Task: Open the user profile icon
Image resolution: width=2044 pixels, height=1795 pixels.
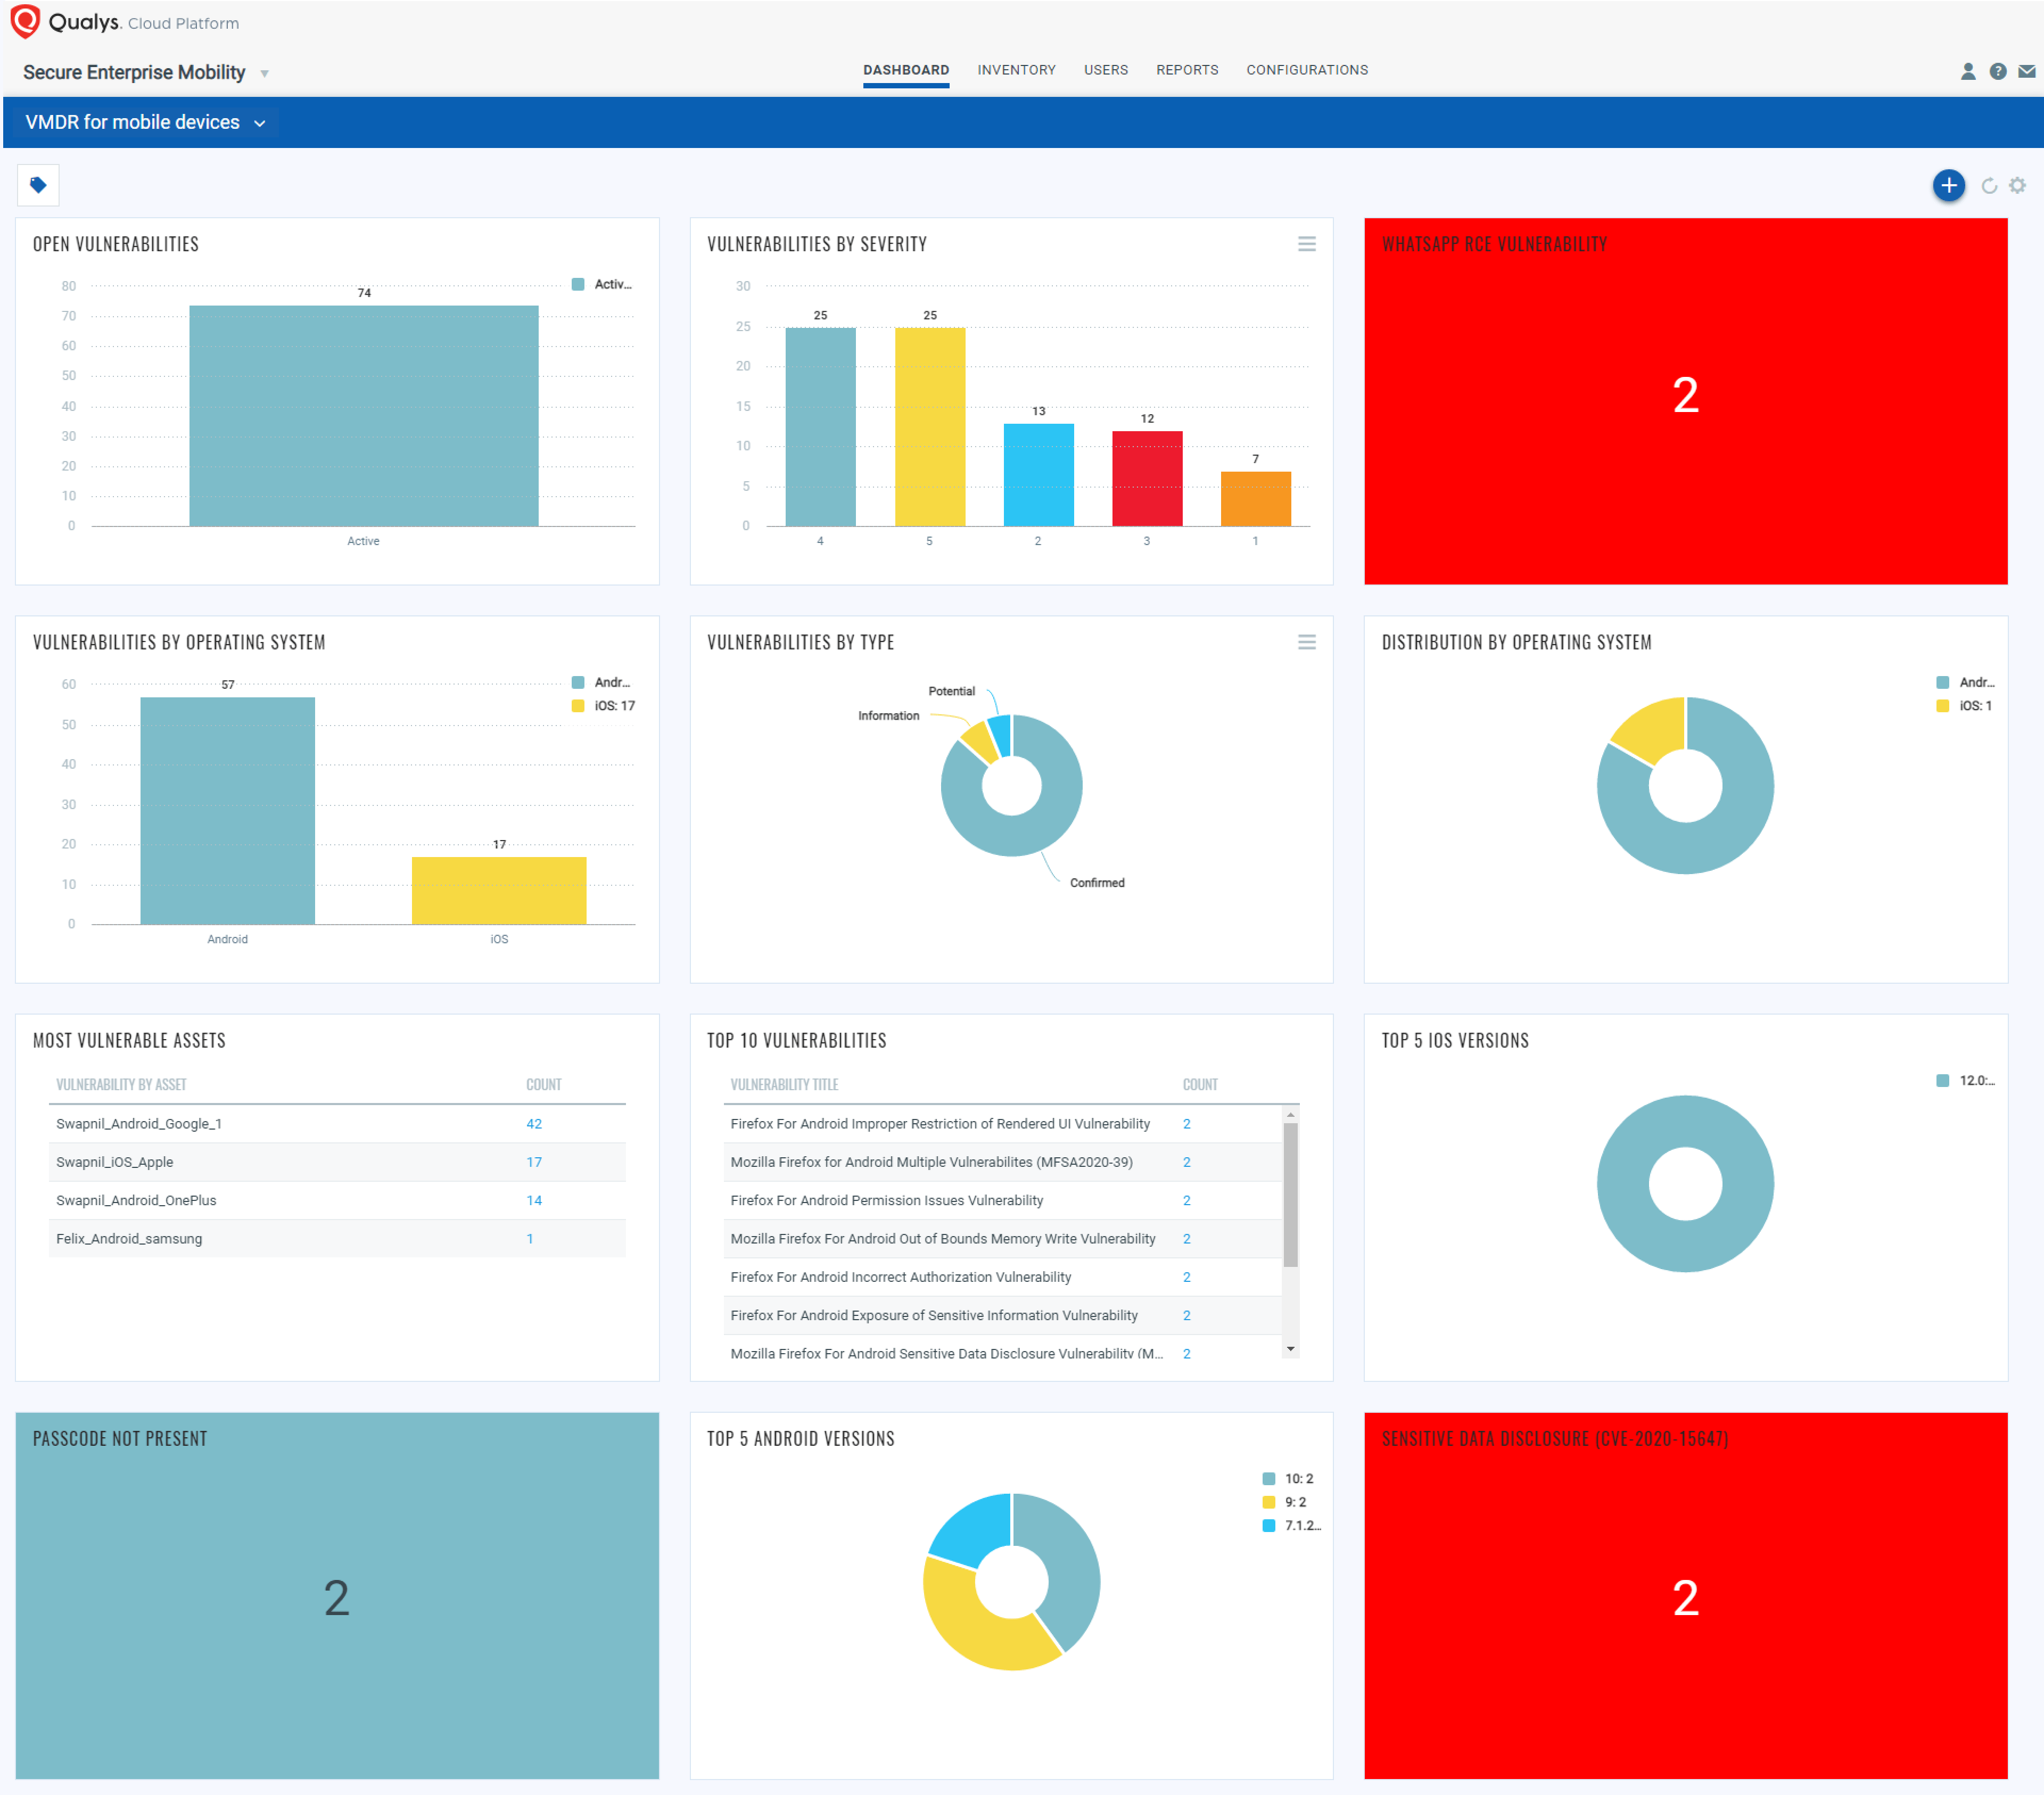Action: tap(1967, 71)
